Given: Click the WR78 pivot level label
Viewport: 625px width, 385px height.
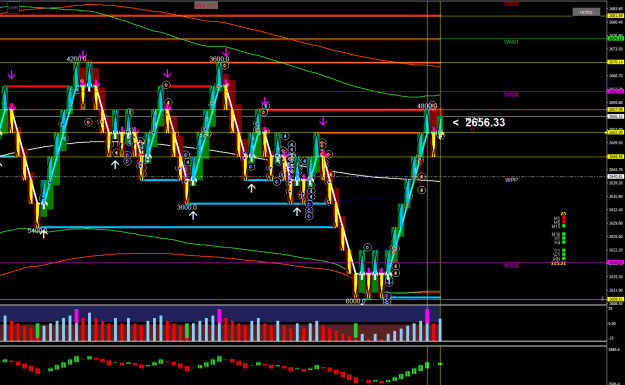Looking at the screenshot, I should coord(511,4).
